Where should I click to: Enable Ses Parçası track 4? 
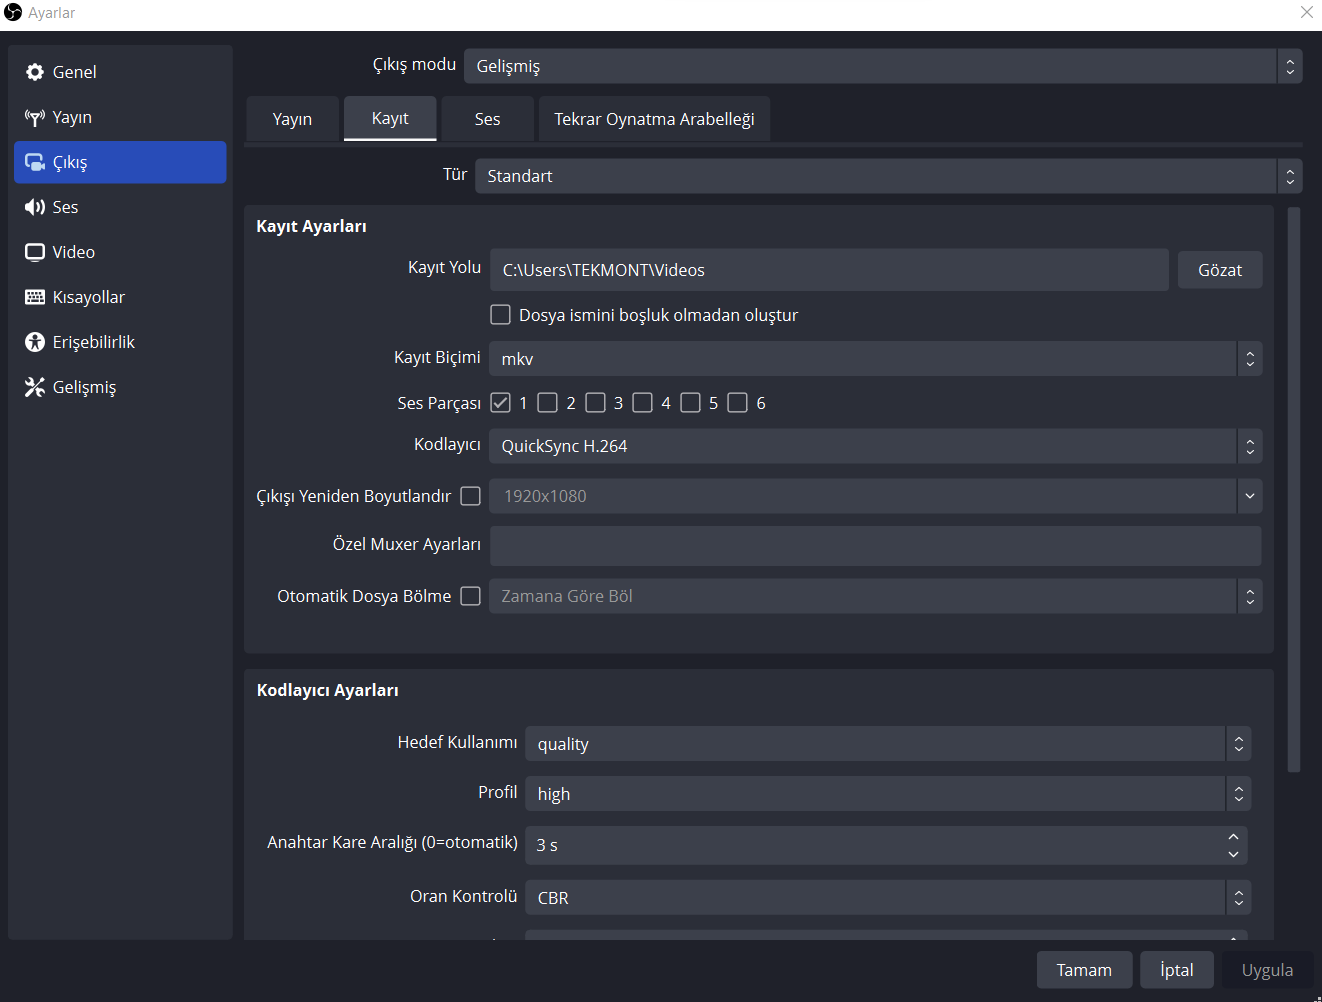pyautogui.click(x=643, y=403)
